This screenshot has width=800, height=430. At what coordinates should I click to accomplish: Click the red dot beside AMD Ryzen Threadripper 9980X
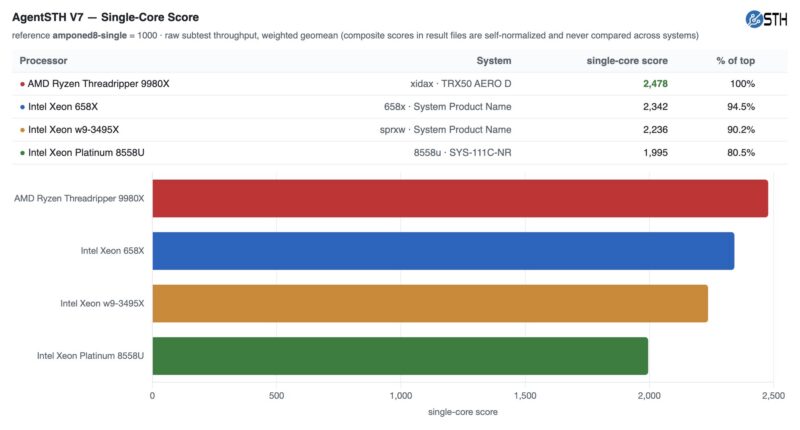click(22, 84)
